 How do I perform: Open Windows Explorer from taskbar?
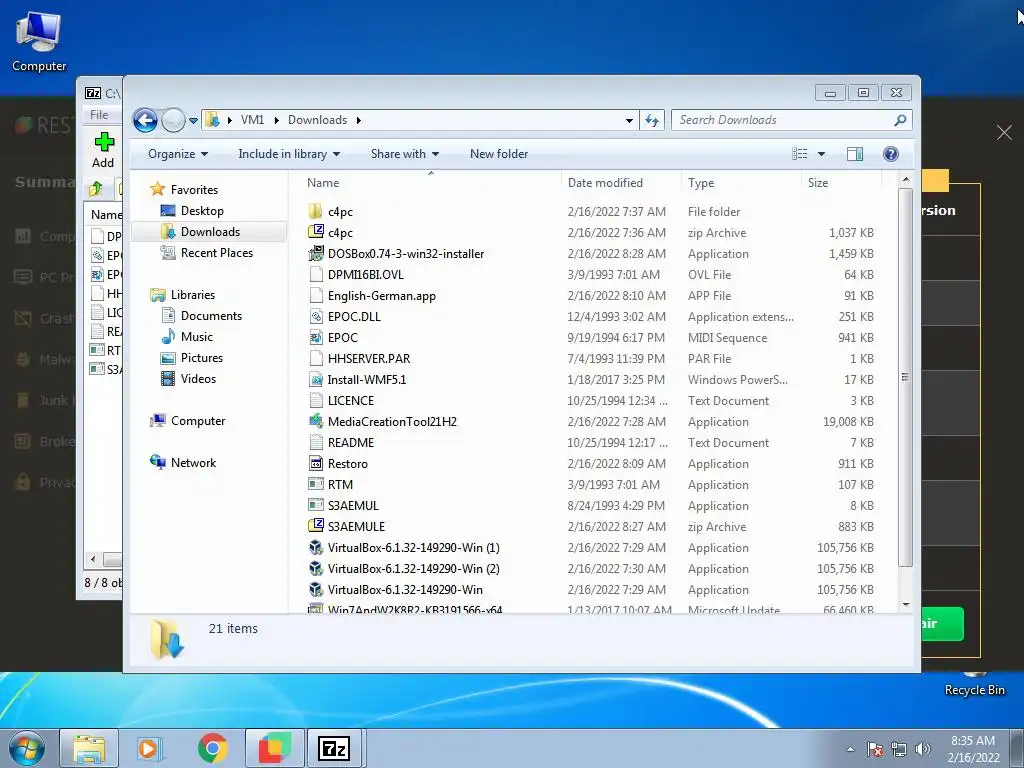coord(89,748)
